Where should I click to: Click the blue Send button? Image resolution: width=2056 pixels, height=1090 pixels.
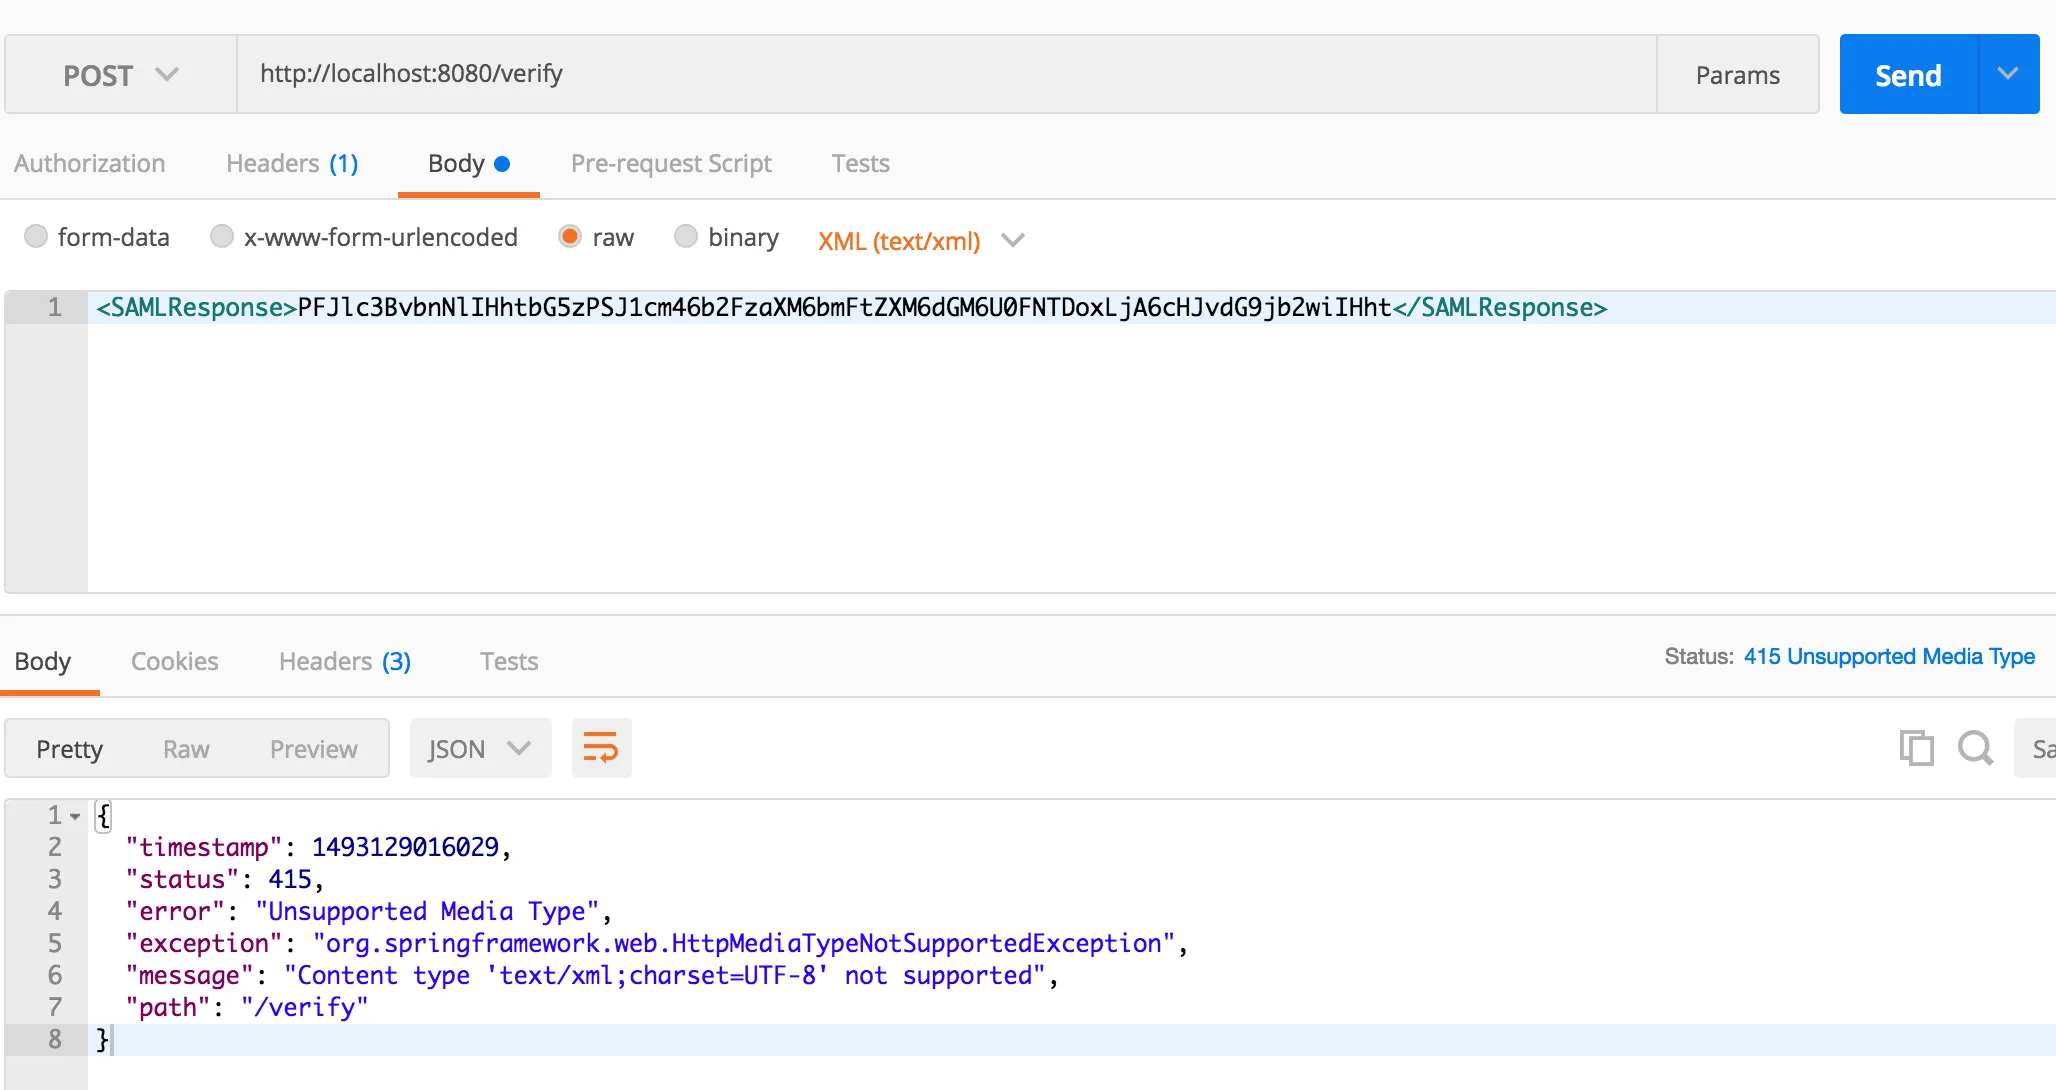[x=1908, y=75]
